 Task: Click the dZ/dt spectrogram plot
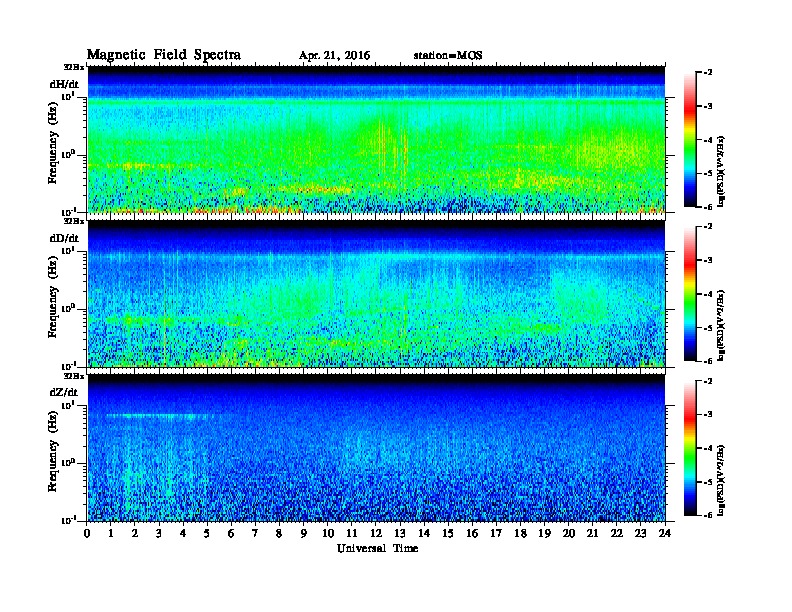pos(376,447)
